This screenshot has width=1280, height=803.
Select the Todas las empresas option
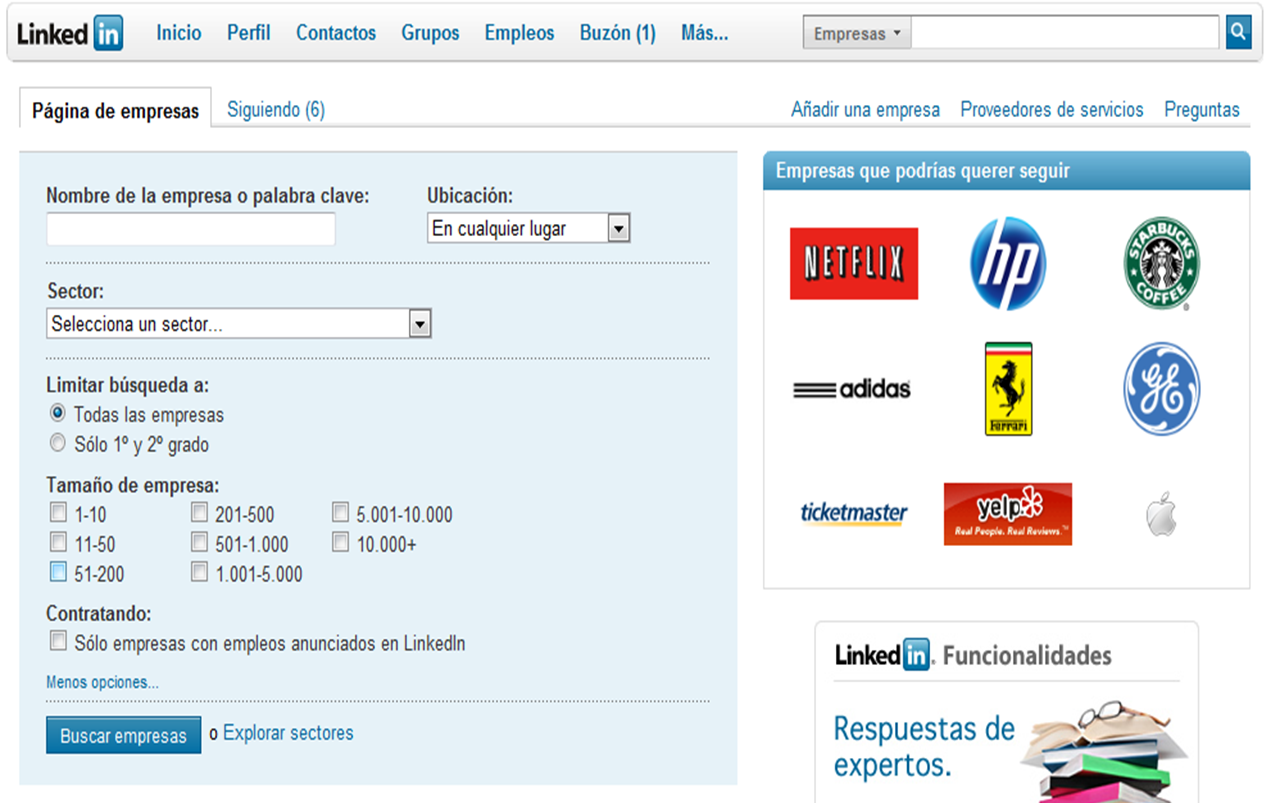coord(57,413)
